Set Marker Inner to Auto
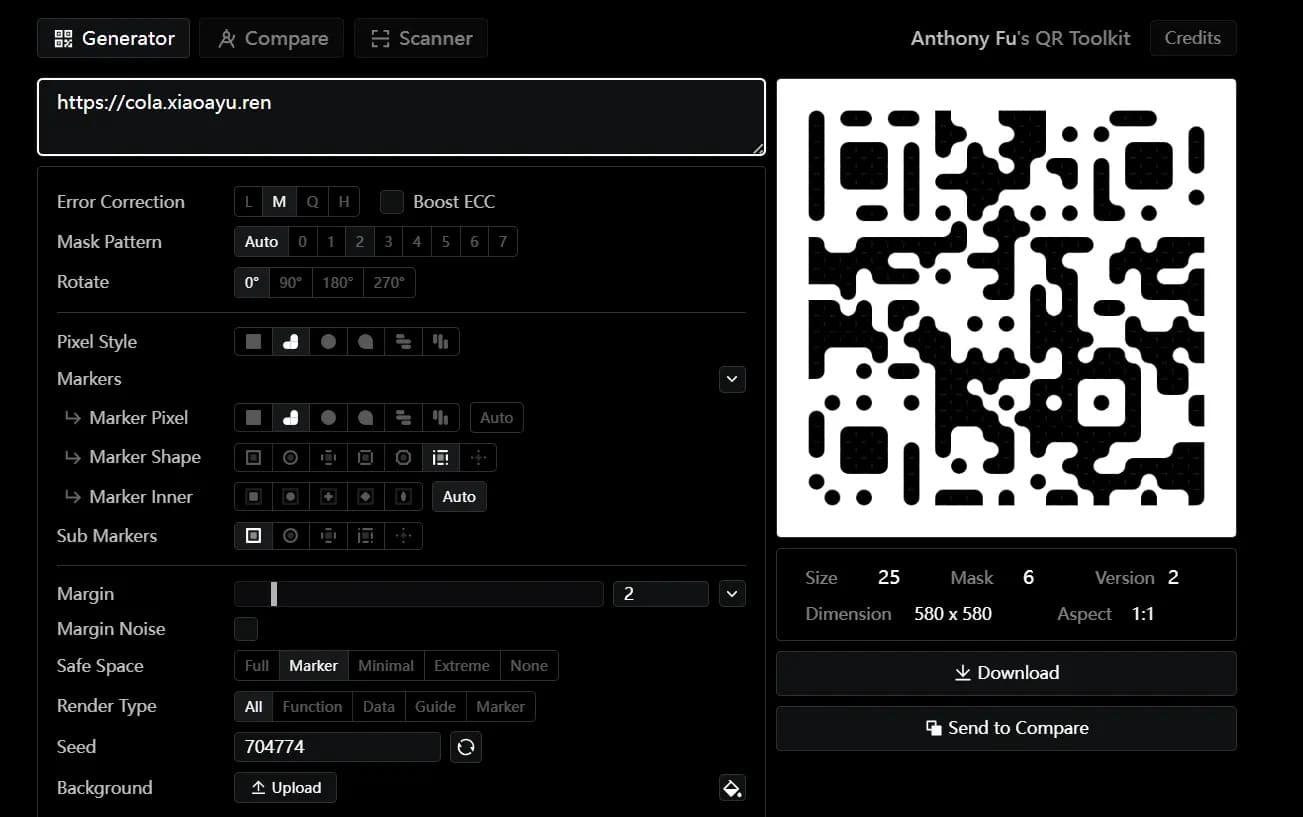Viewport: 1303px width, 817px height. click(x=459, y=497)
